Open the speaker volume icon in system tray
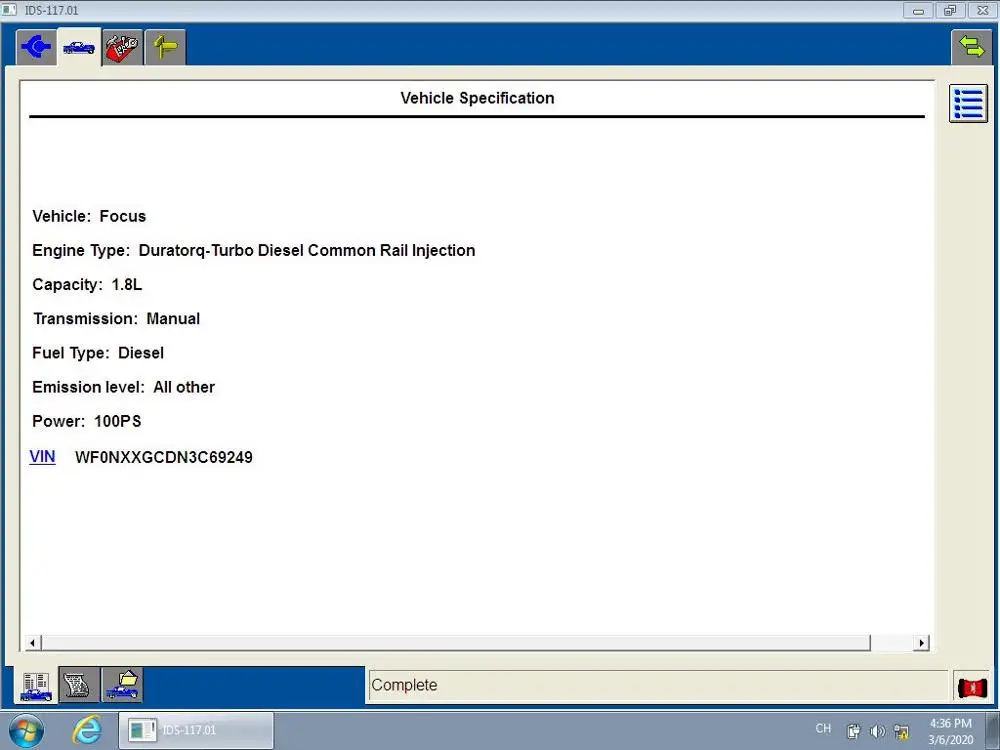 click(x=877, y=731)
